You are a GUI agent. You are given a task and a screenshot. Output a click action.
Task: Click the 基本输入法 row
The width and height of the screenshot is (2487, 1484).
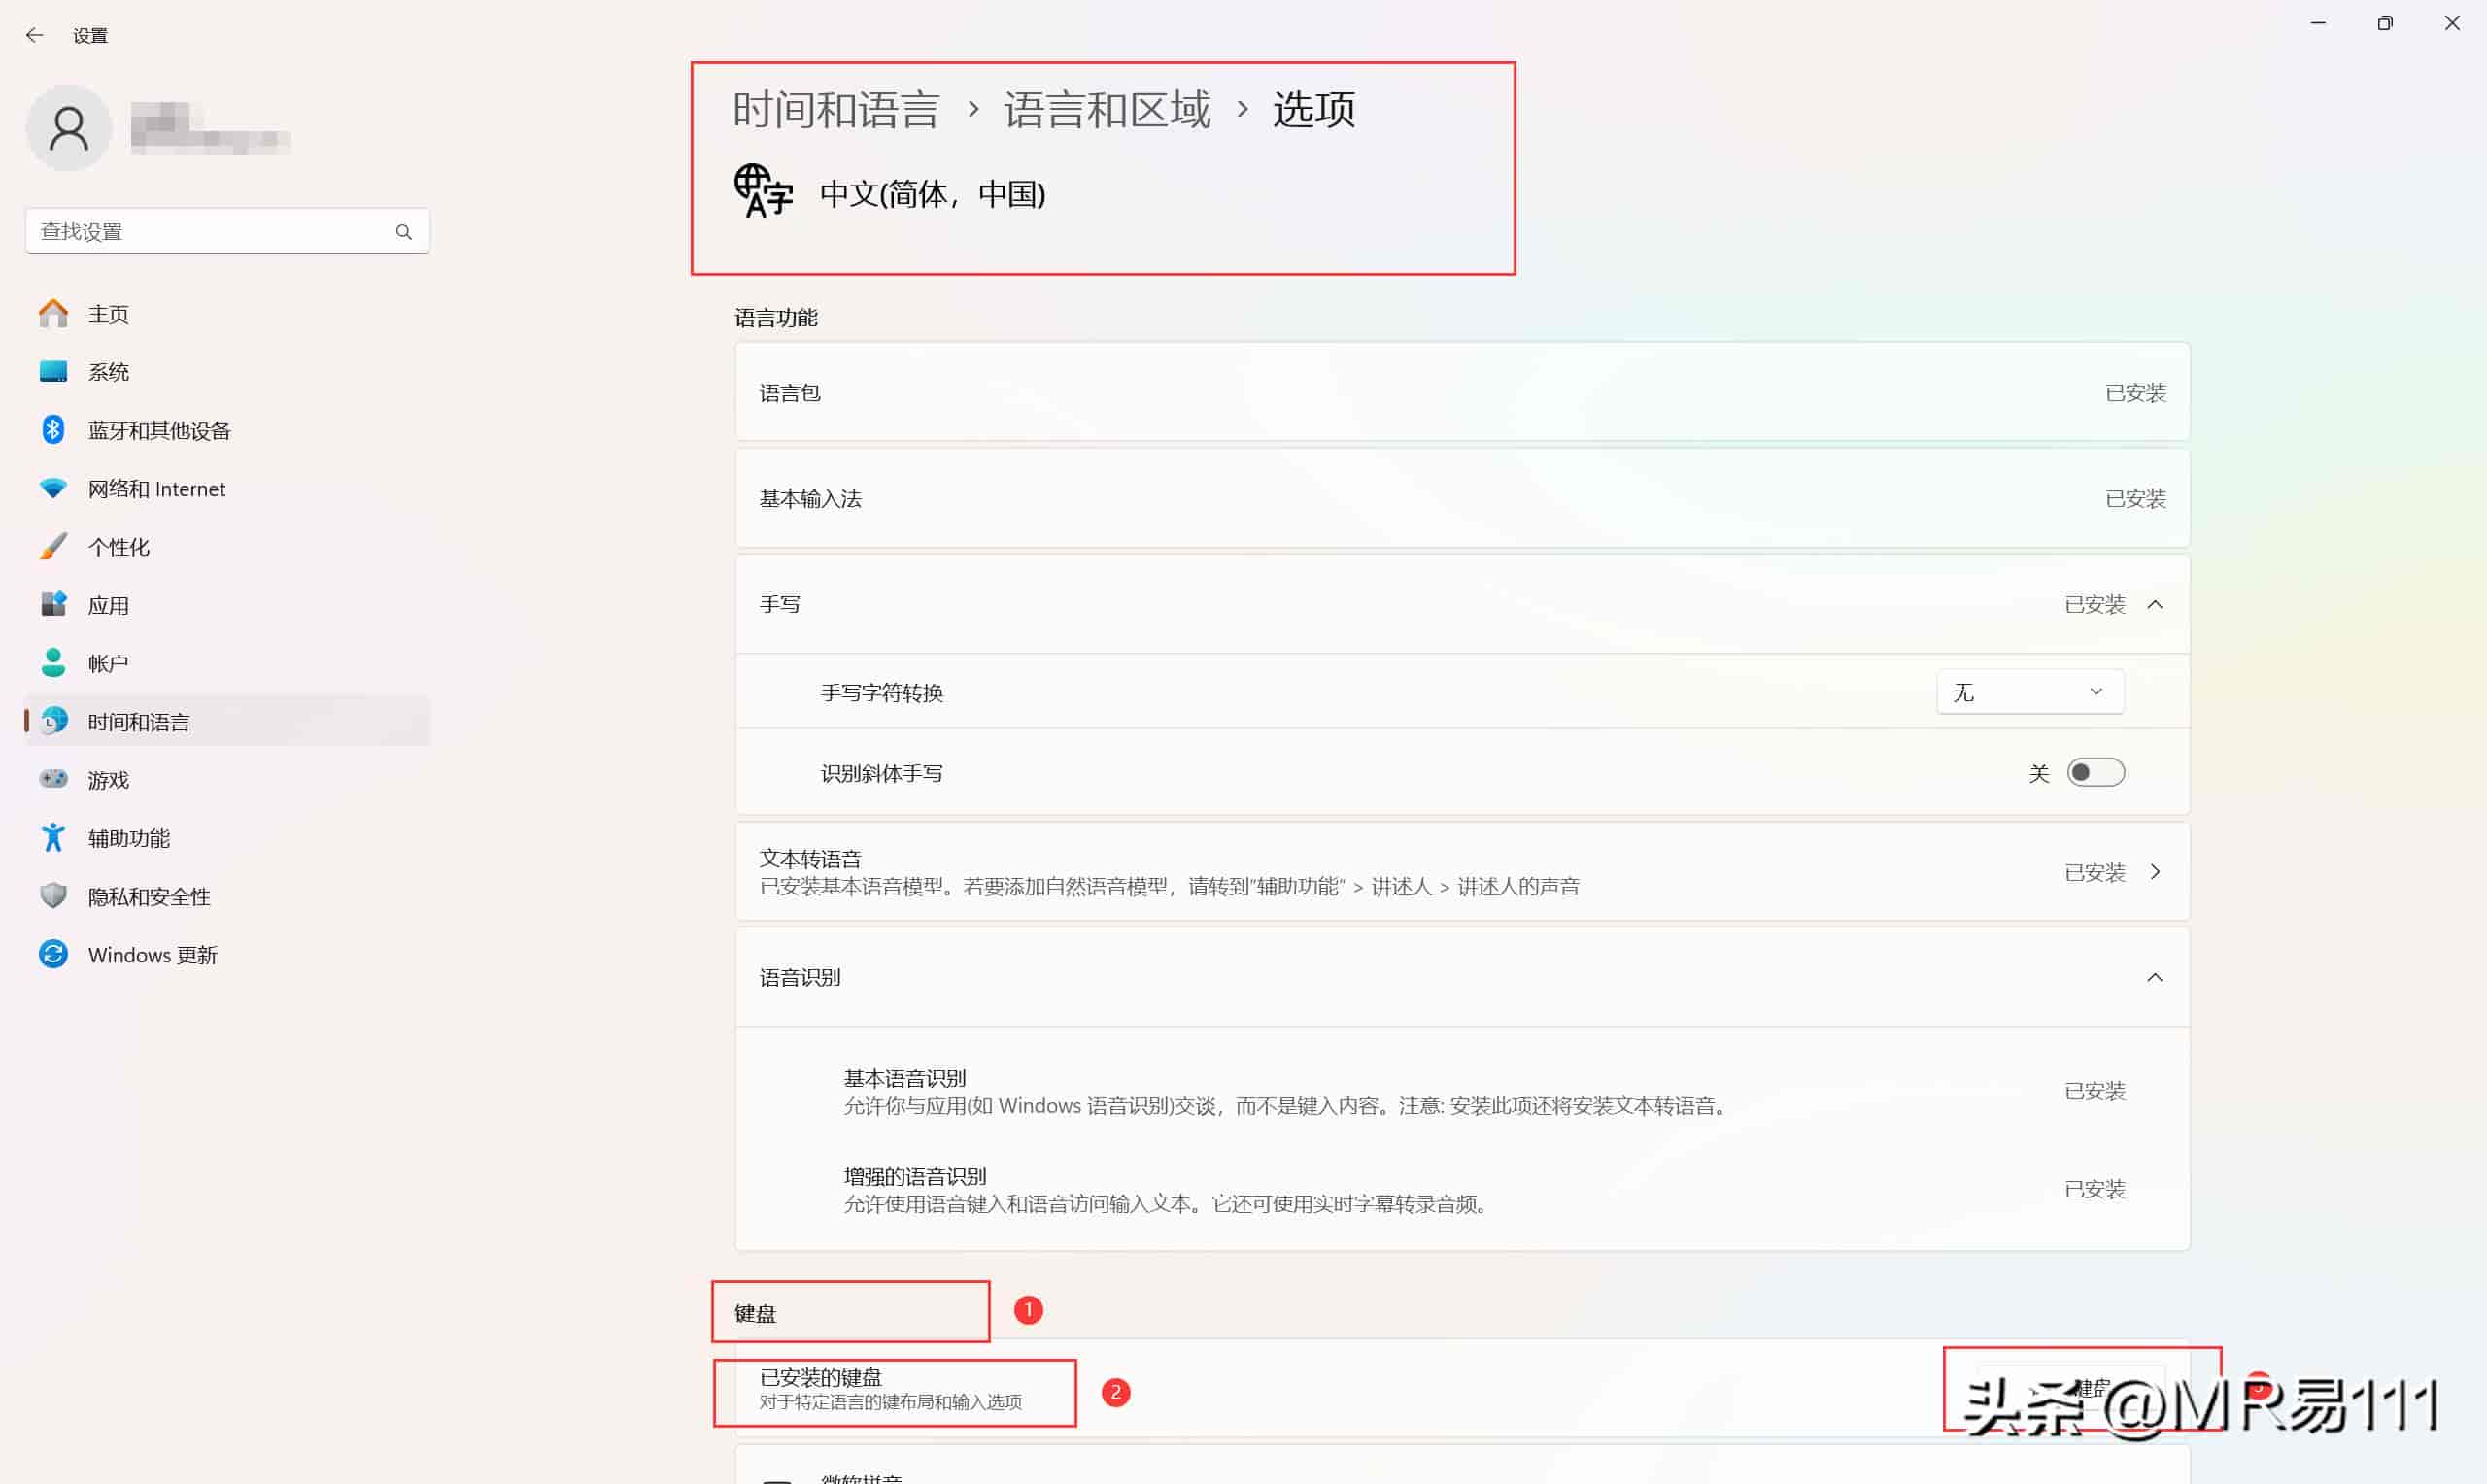pyautogui.click(x=1461, y=498)
